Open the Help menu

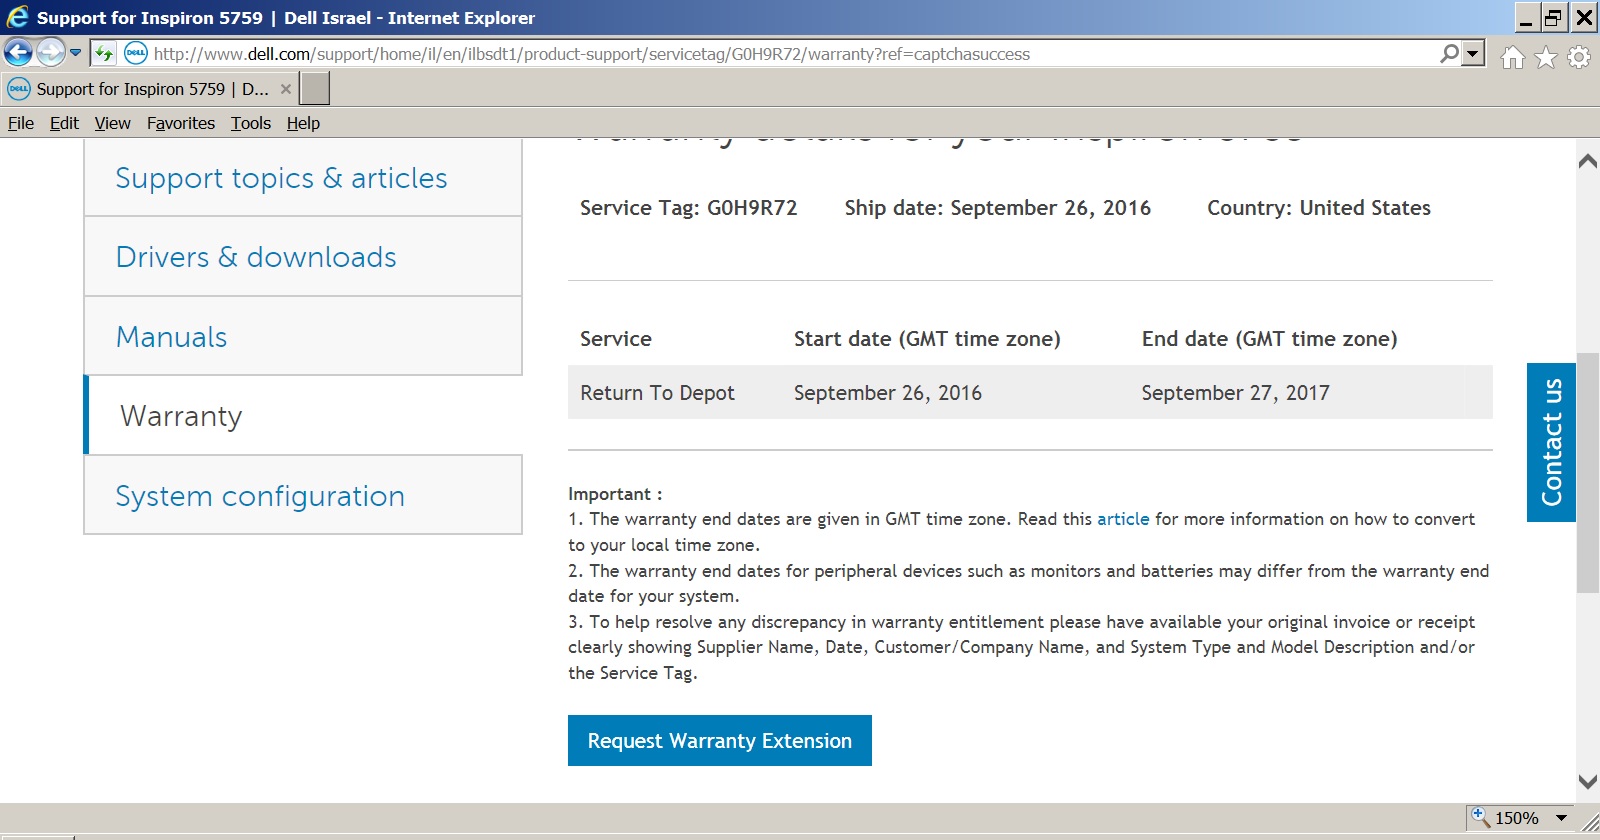303,123
